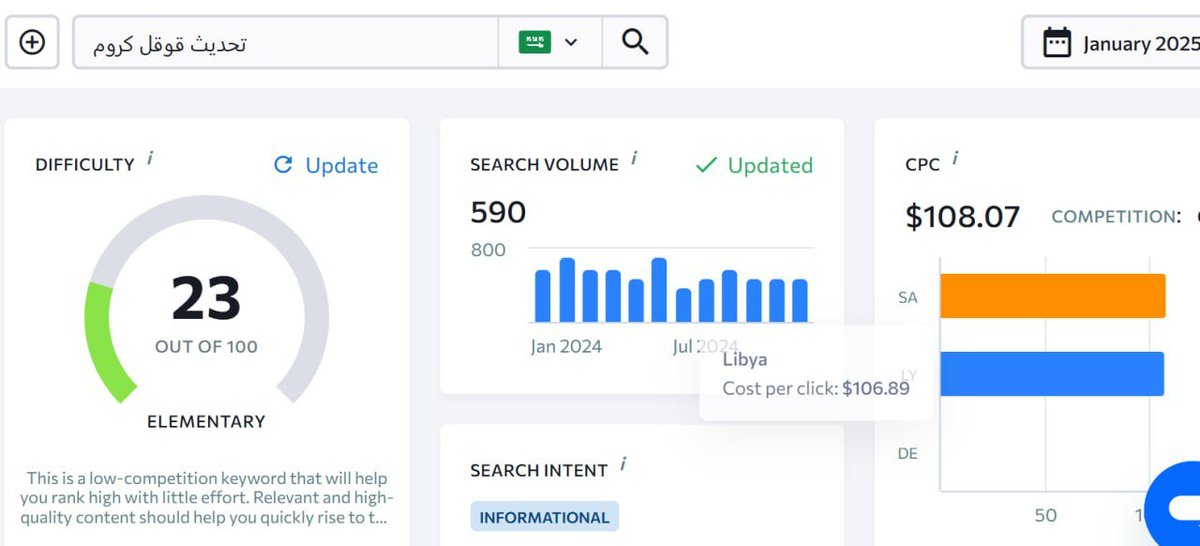Screen dimensions: 1200x546
Task: Click the CPC value $108.07
Action: coord(963,217)
